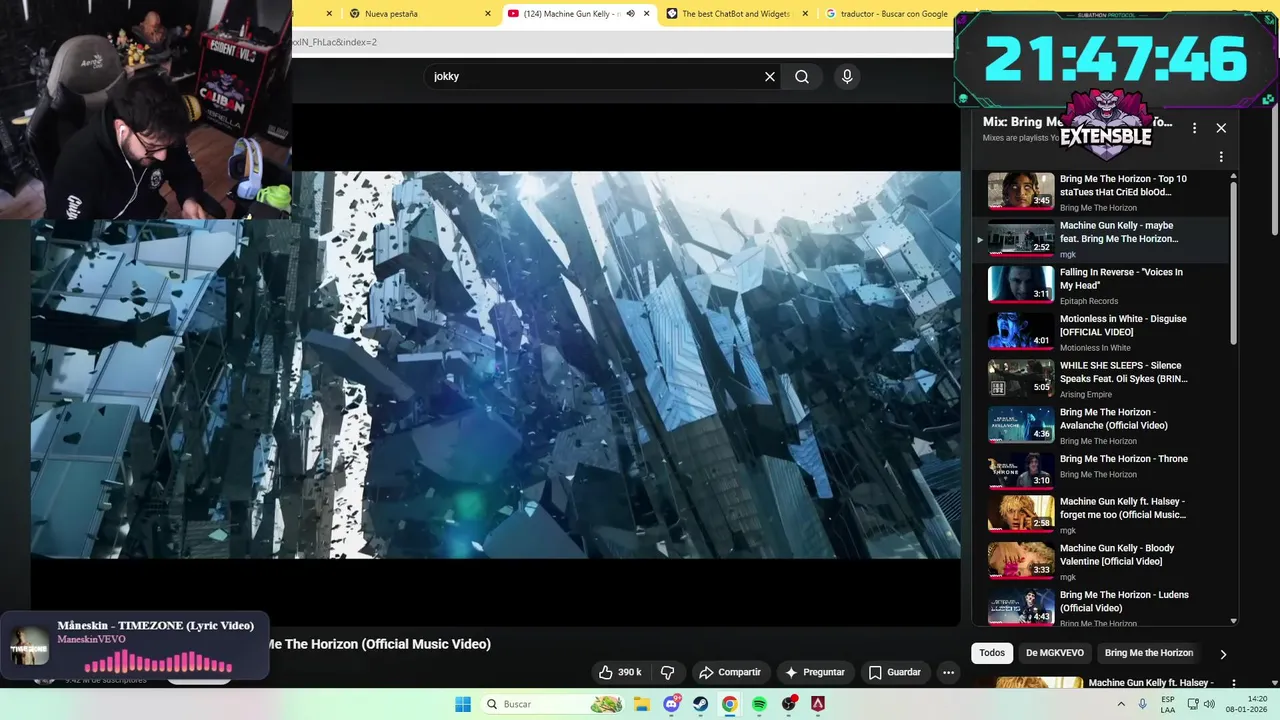The width and height of the screenshot is (1280, 720).
Task: Close the Machine Gun Kelly YouTube tab
Action: [x=647, y=14]
